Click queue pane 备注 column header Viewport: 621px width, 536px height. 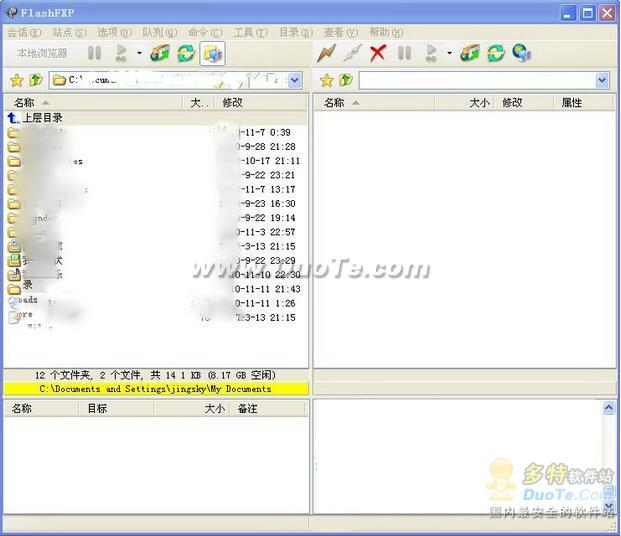click(x=268, y=408)
